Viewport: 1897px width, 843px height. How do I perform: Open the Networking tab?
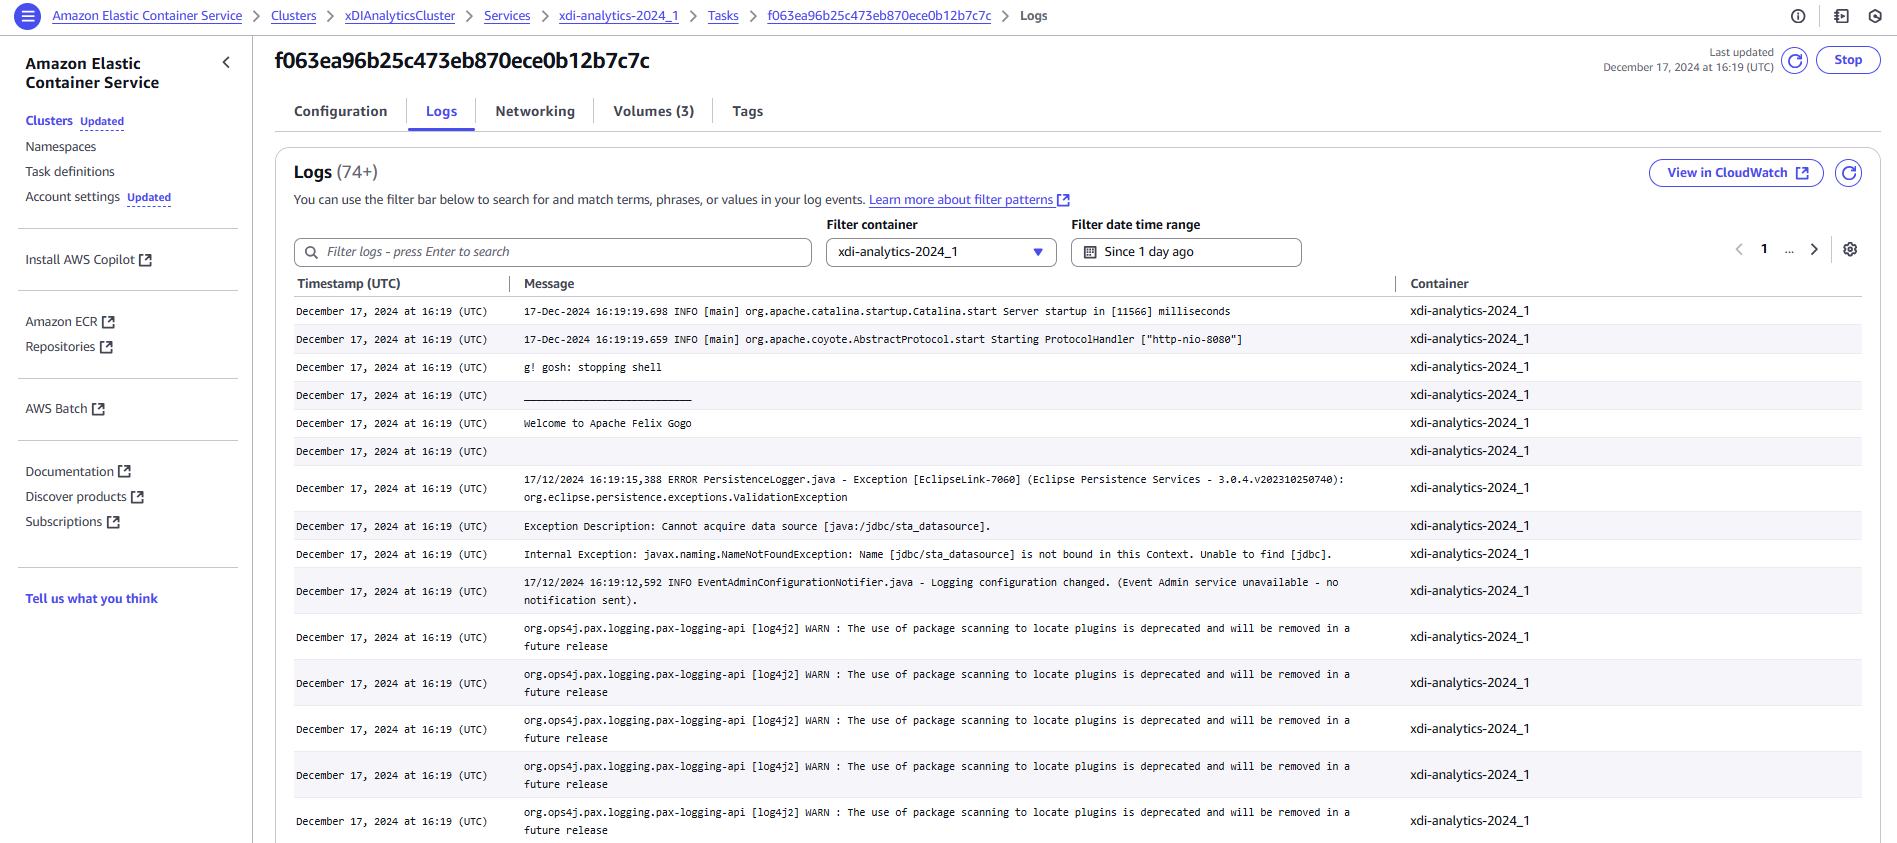click(x=535, y=111)
